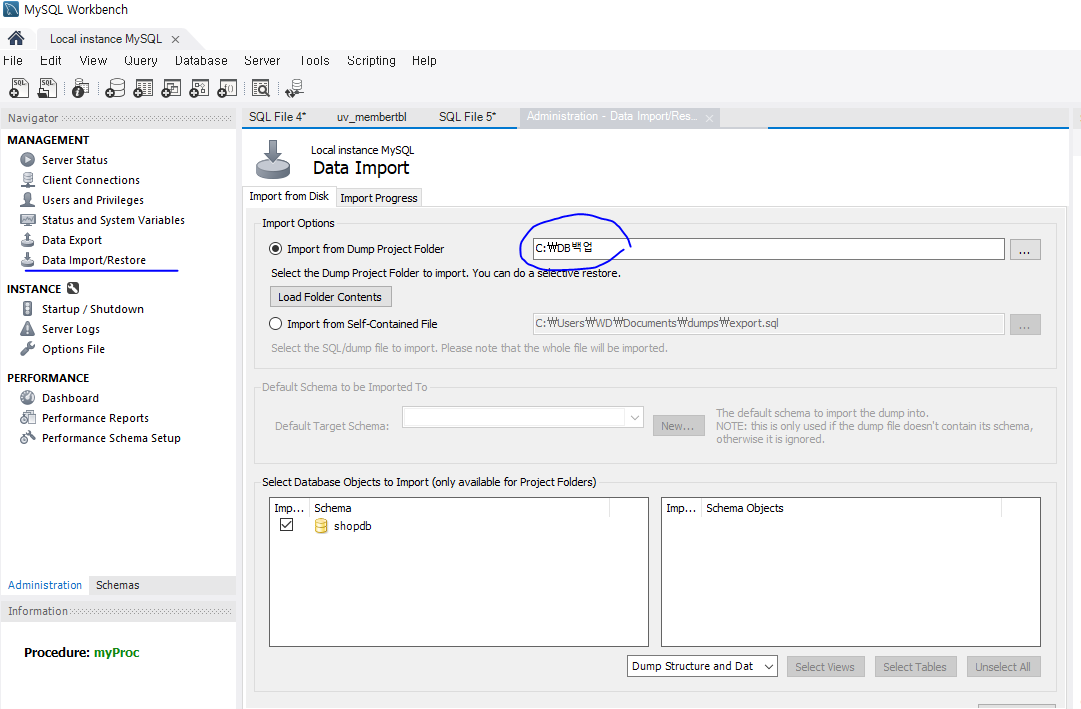Image resolution: width=1081 pixels, height=709 pixels.
Task: Open Startup / Shutdown page
Action: click(x=92, y=309)
